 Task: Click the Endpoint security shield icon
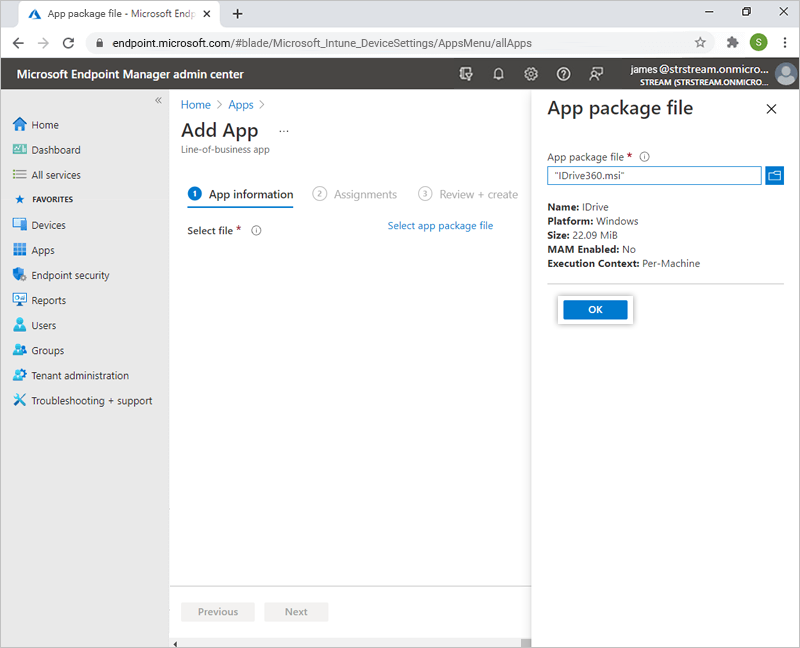(19, 275)
